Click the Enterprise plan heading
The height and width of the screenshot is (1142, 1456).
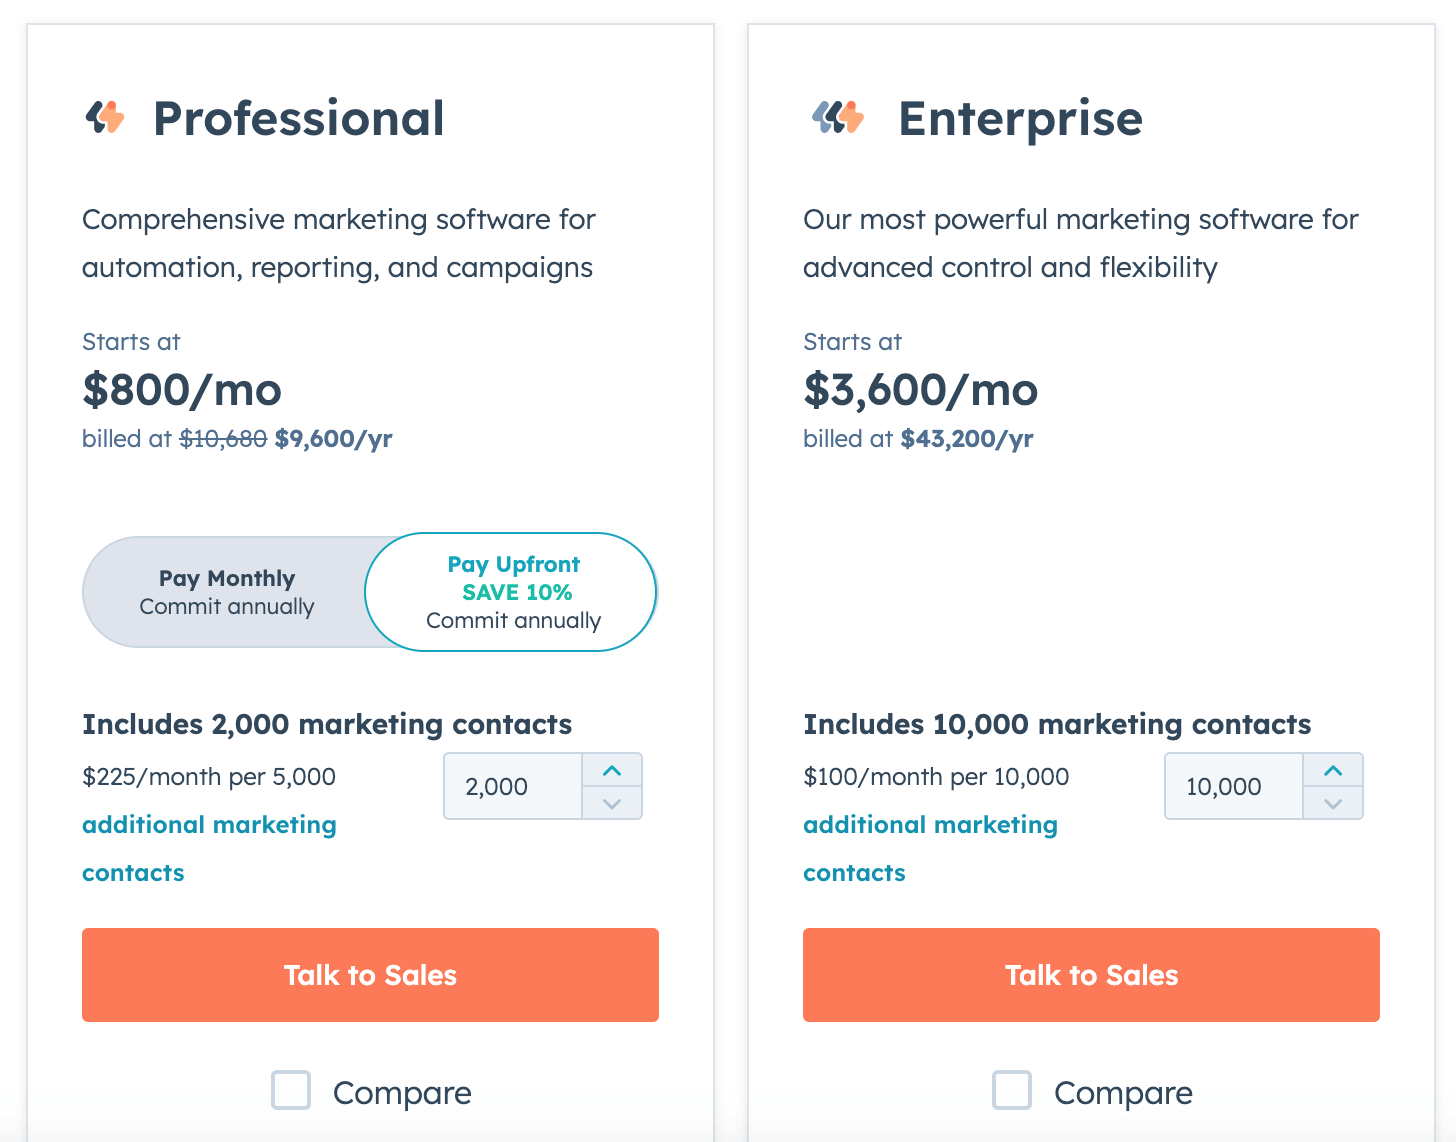pyautogui.click(x=1020, y=120)
